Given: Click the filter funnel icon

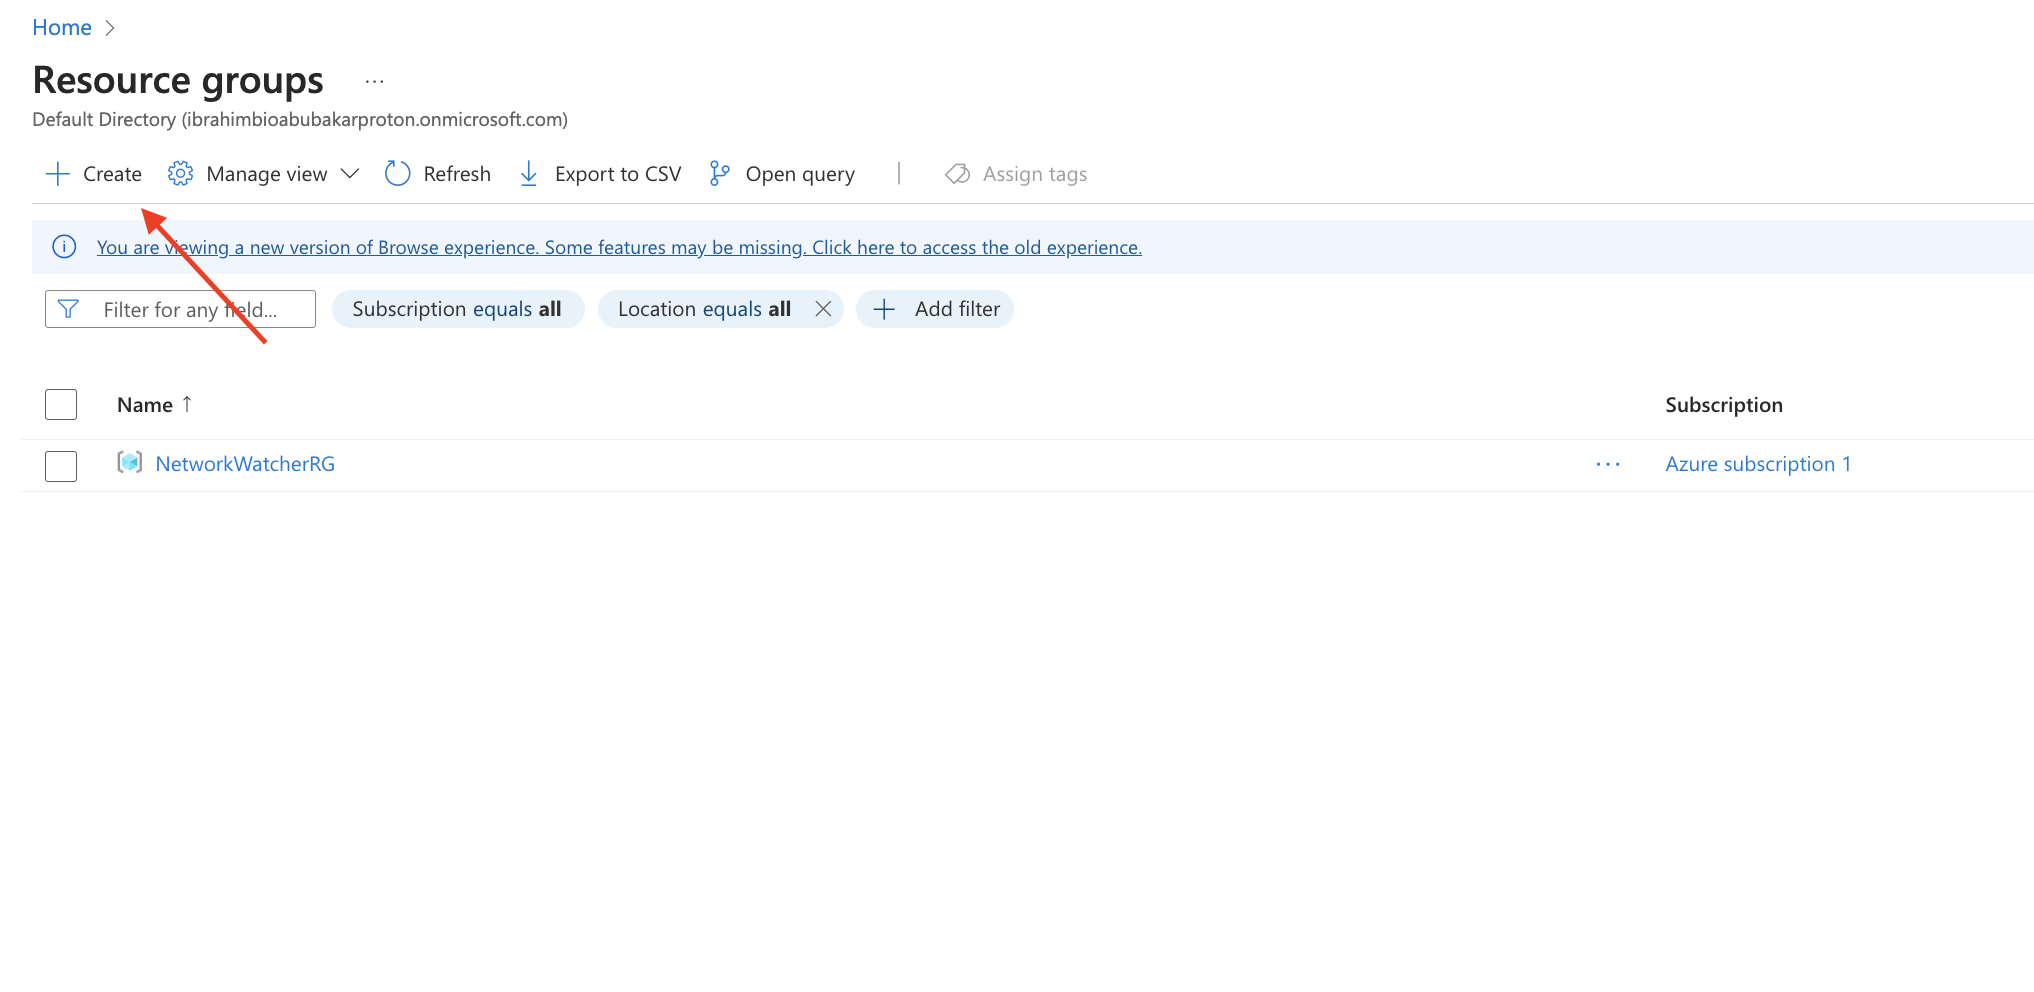Looking at the screenshot, I should click(x=68, y=309).
